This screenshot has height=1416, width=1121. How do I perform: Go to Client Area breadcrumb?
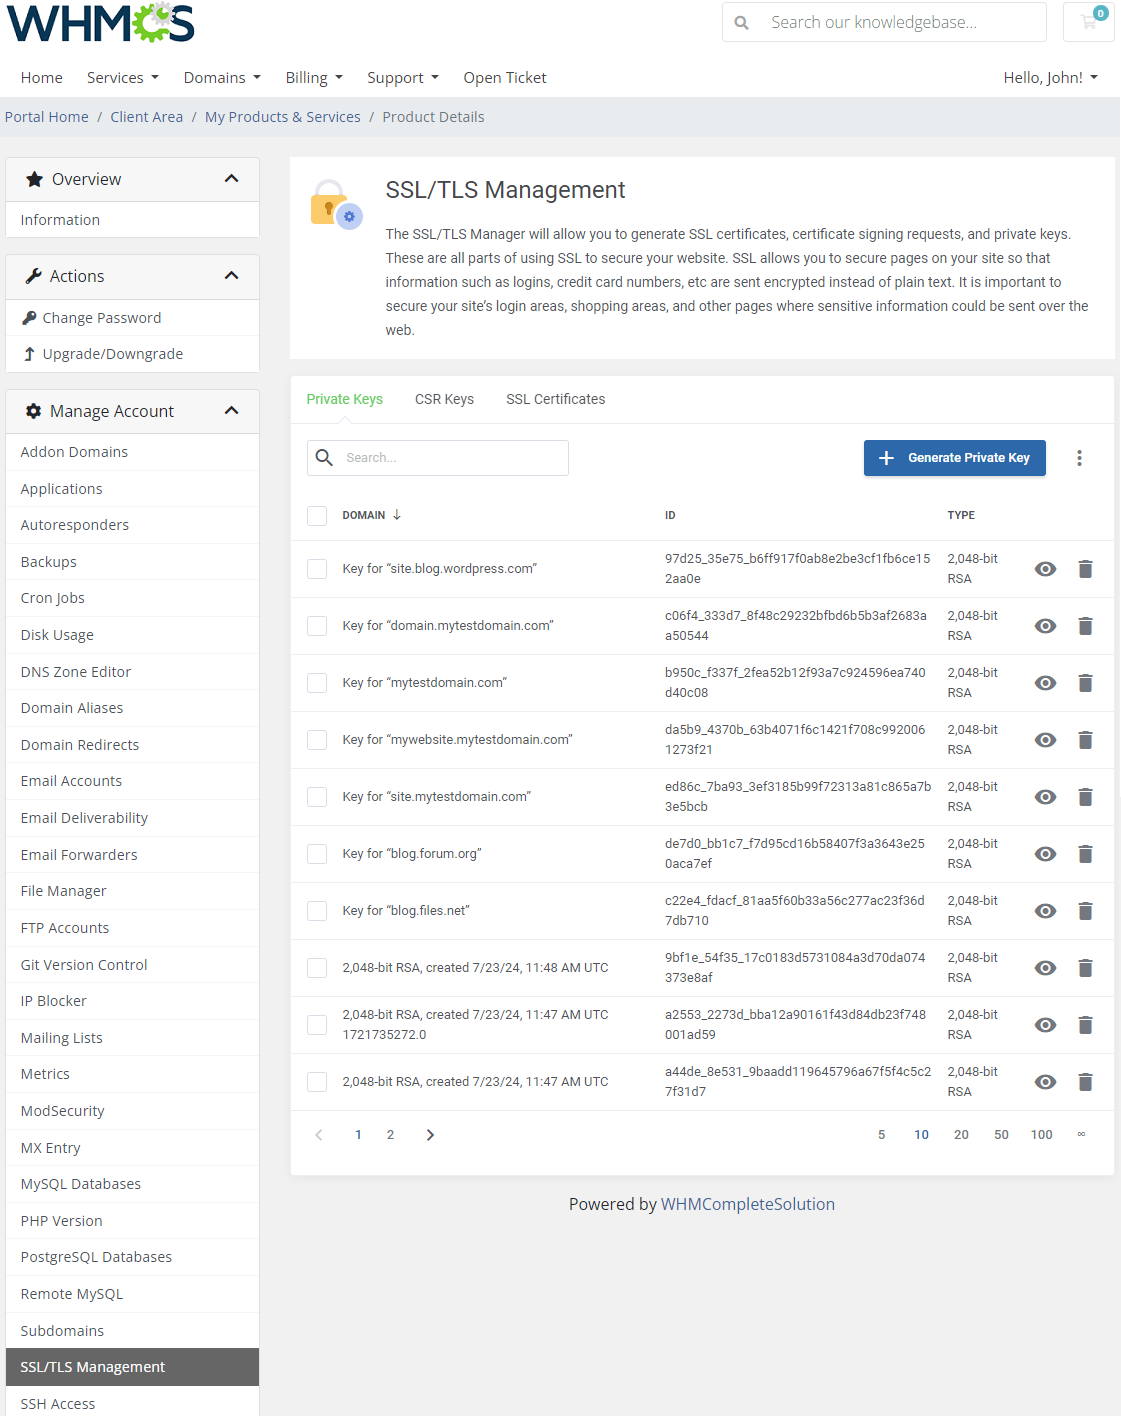[147, 117]
